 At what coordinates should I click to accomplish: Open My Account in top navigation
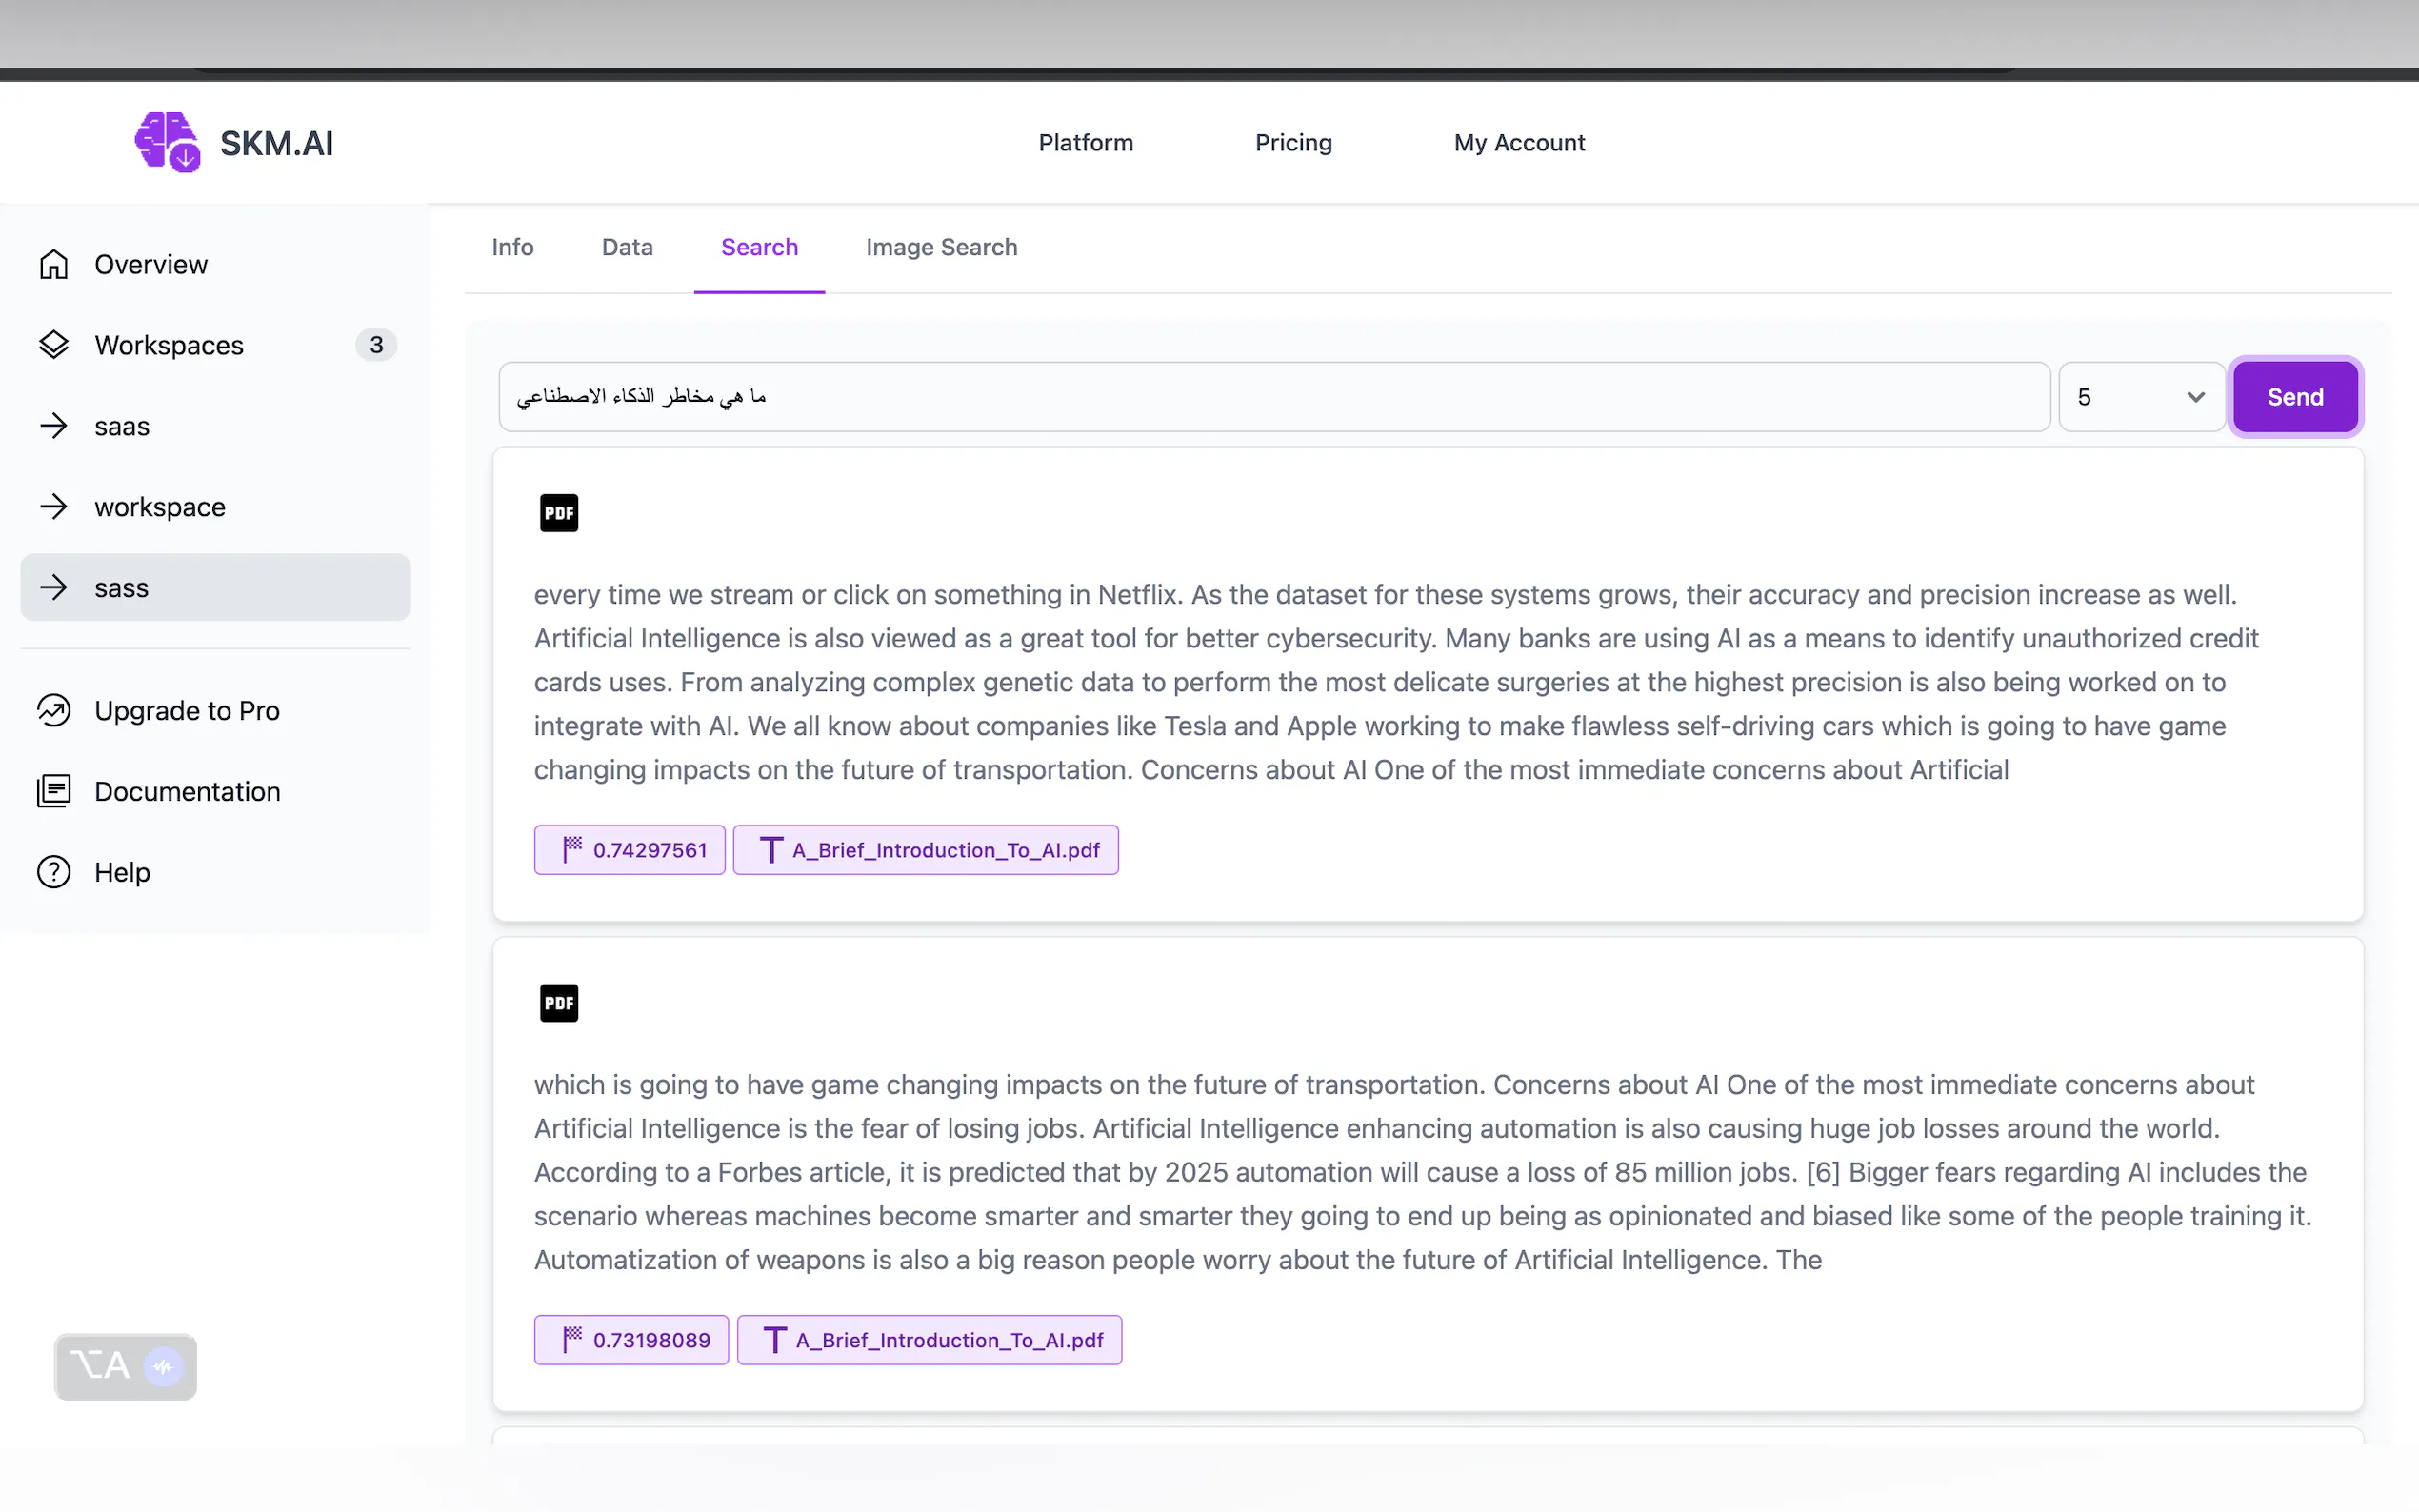pos(1519,143)
